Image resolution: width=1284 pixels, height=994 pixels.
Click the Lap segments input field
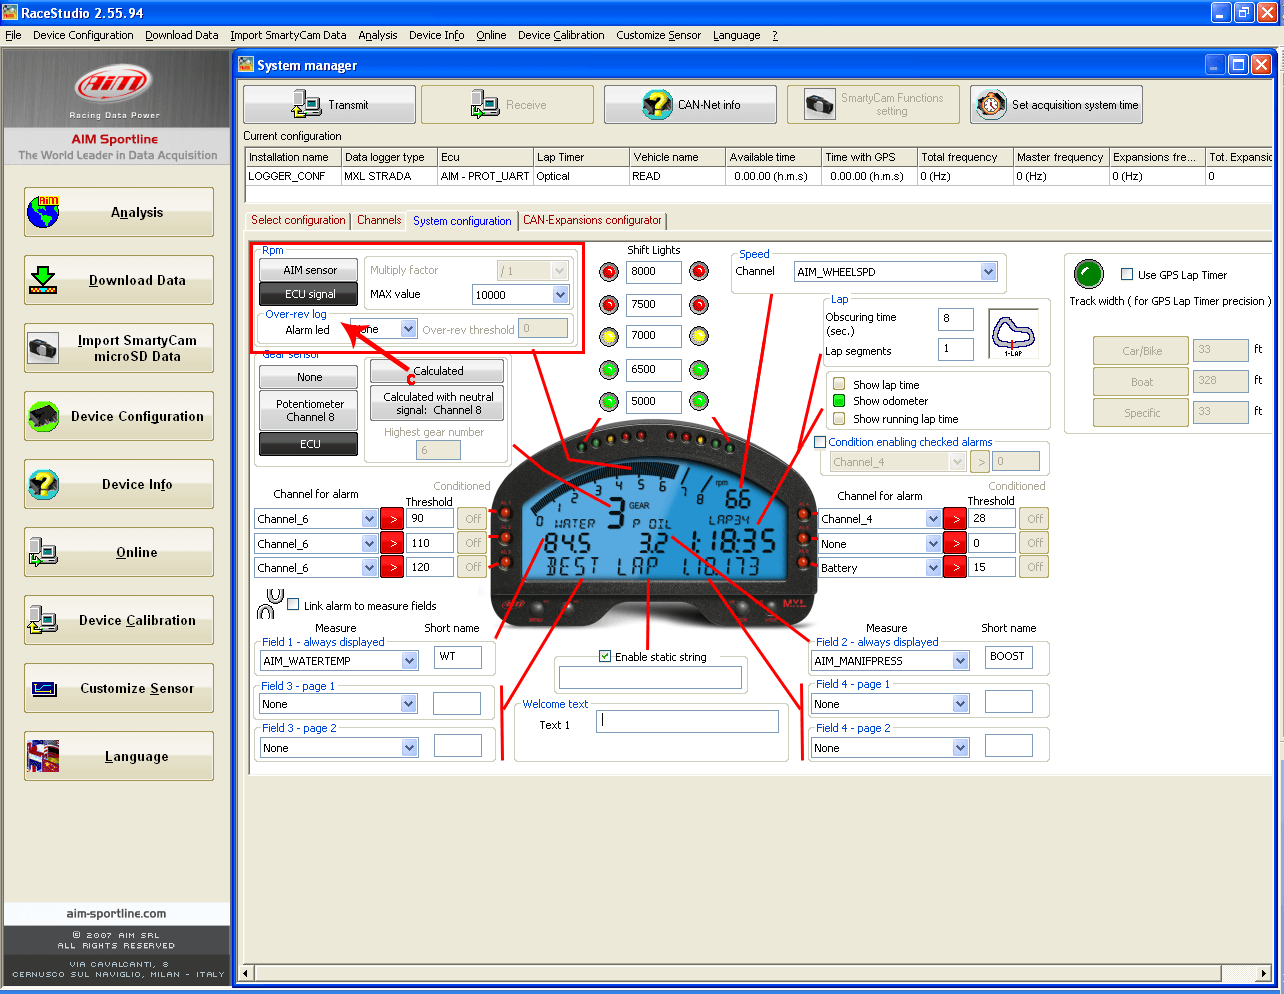[x=956, y=349]
